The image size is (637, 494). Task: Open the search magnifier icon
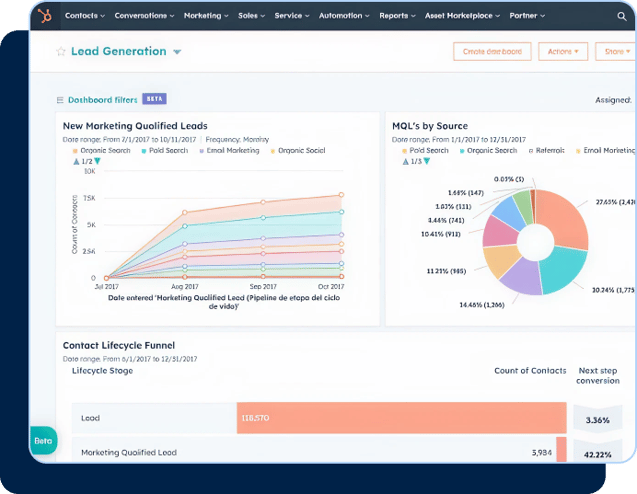(x=622, y=16)
